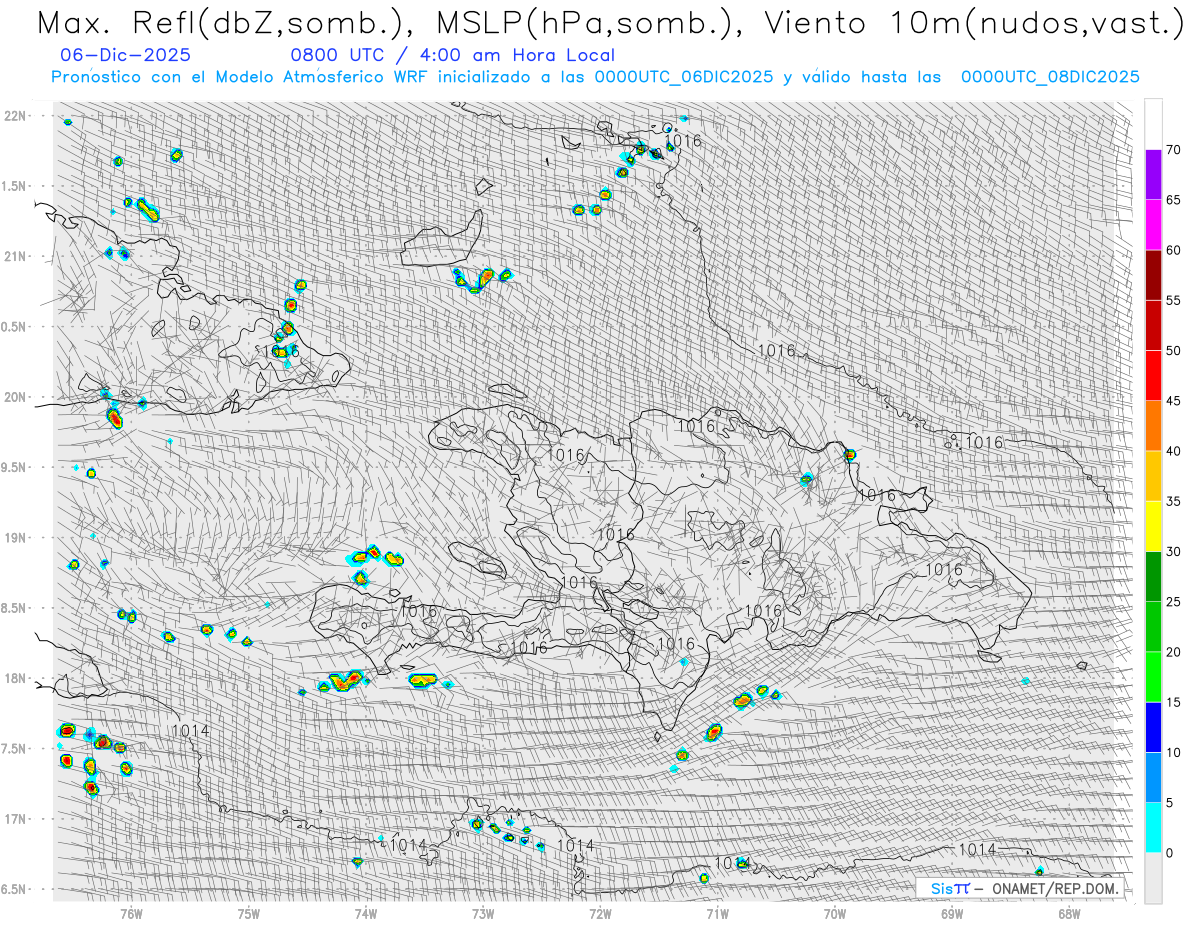The width and height of the screenshot is (1200, 927).
Task: Pick the dark blue 10–15 dBZ colorbar segment
Action: tap(1153, 727)
